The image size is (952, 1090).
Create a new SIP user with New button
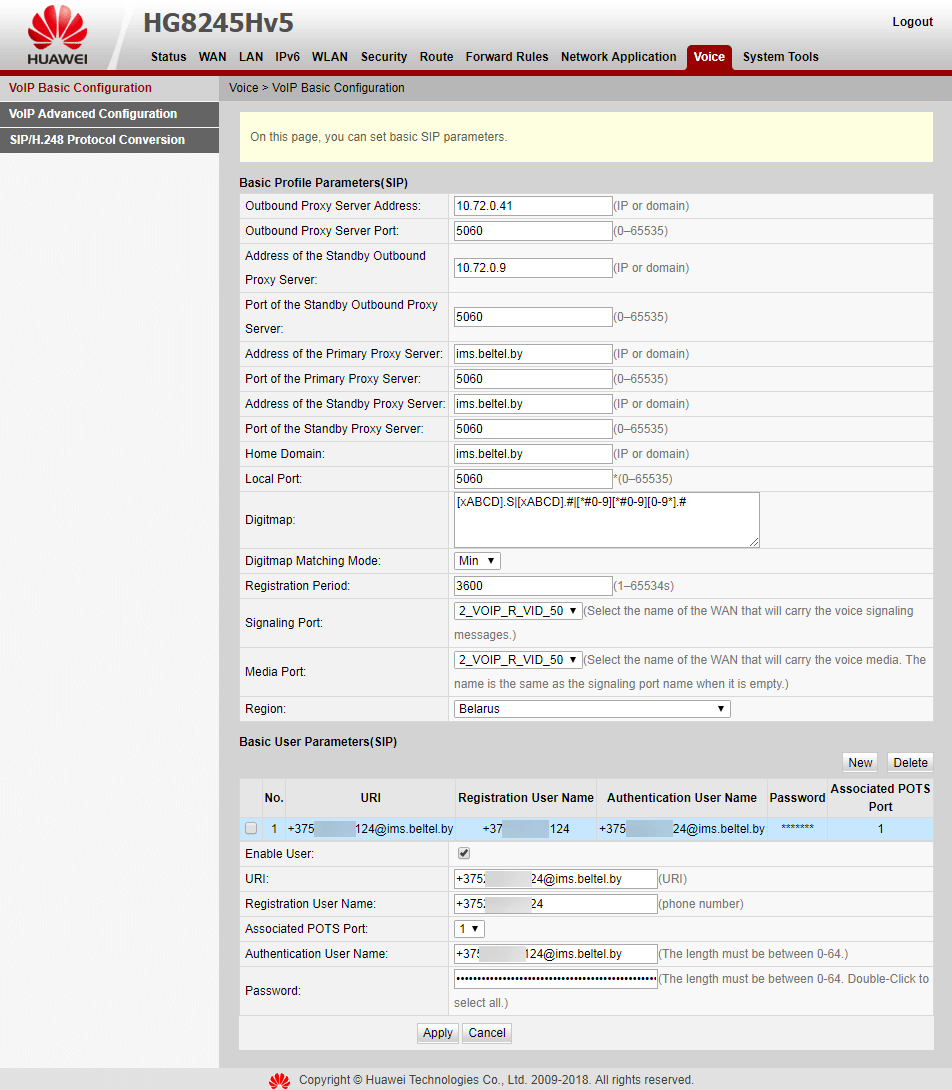coord(859,762)
